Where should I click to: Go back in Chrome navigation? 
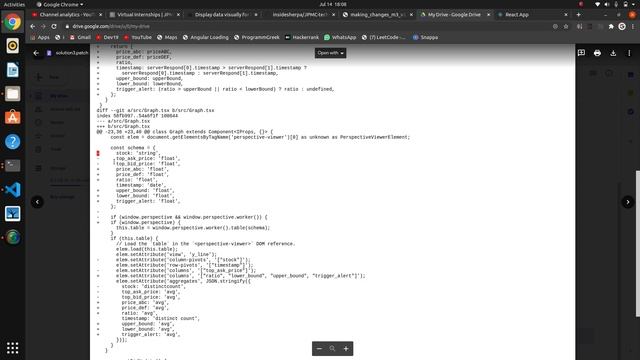[x=33, y=26]
